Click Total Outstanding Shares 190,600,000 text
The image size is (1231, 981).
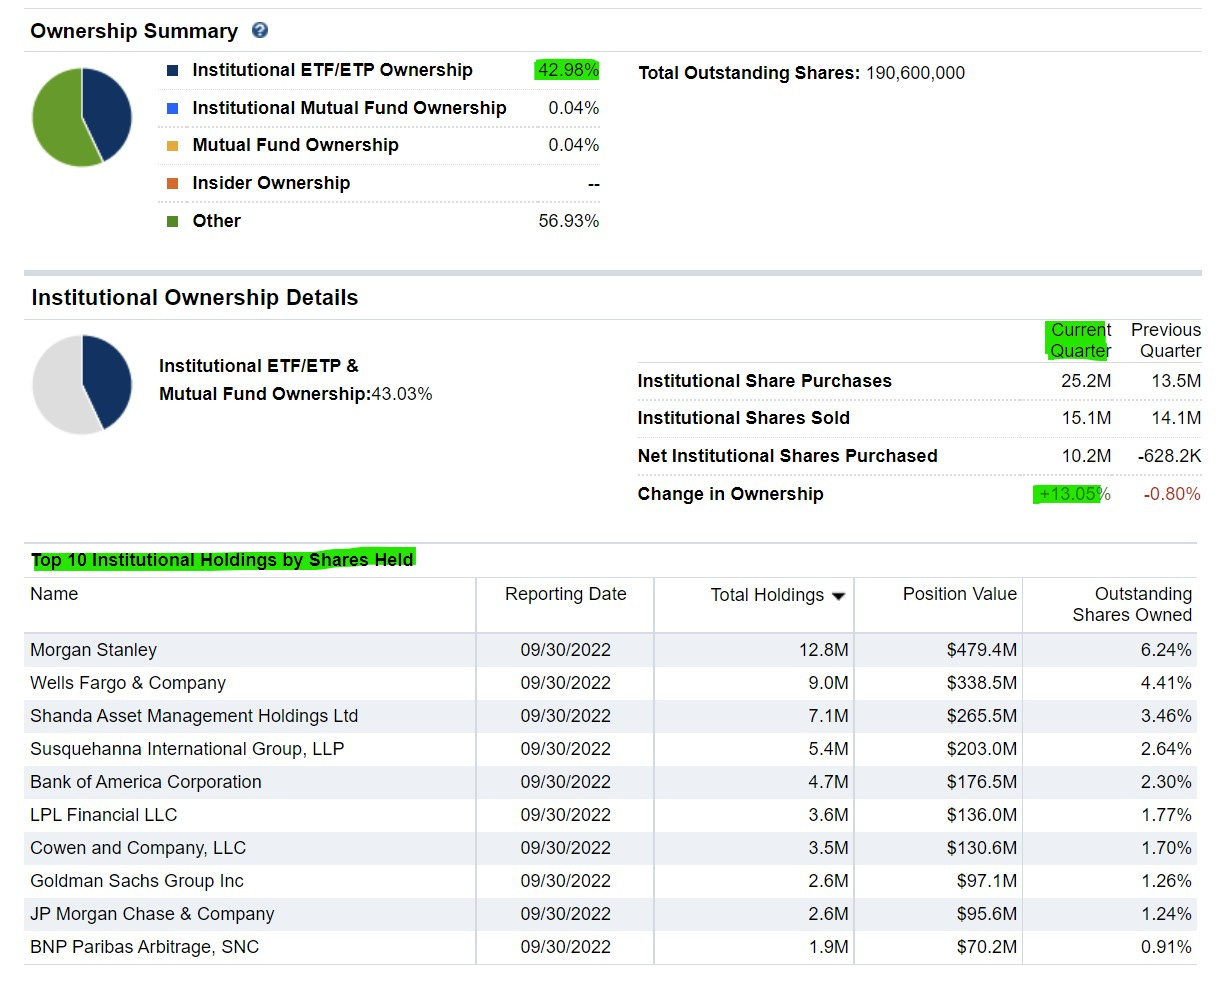tap(802, 73)
